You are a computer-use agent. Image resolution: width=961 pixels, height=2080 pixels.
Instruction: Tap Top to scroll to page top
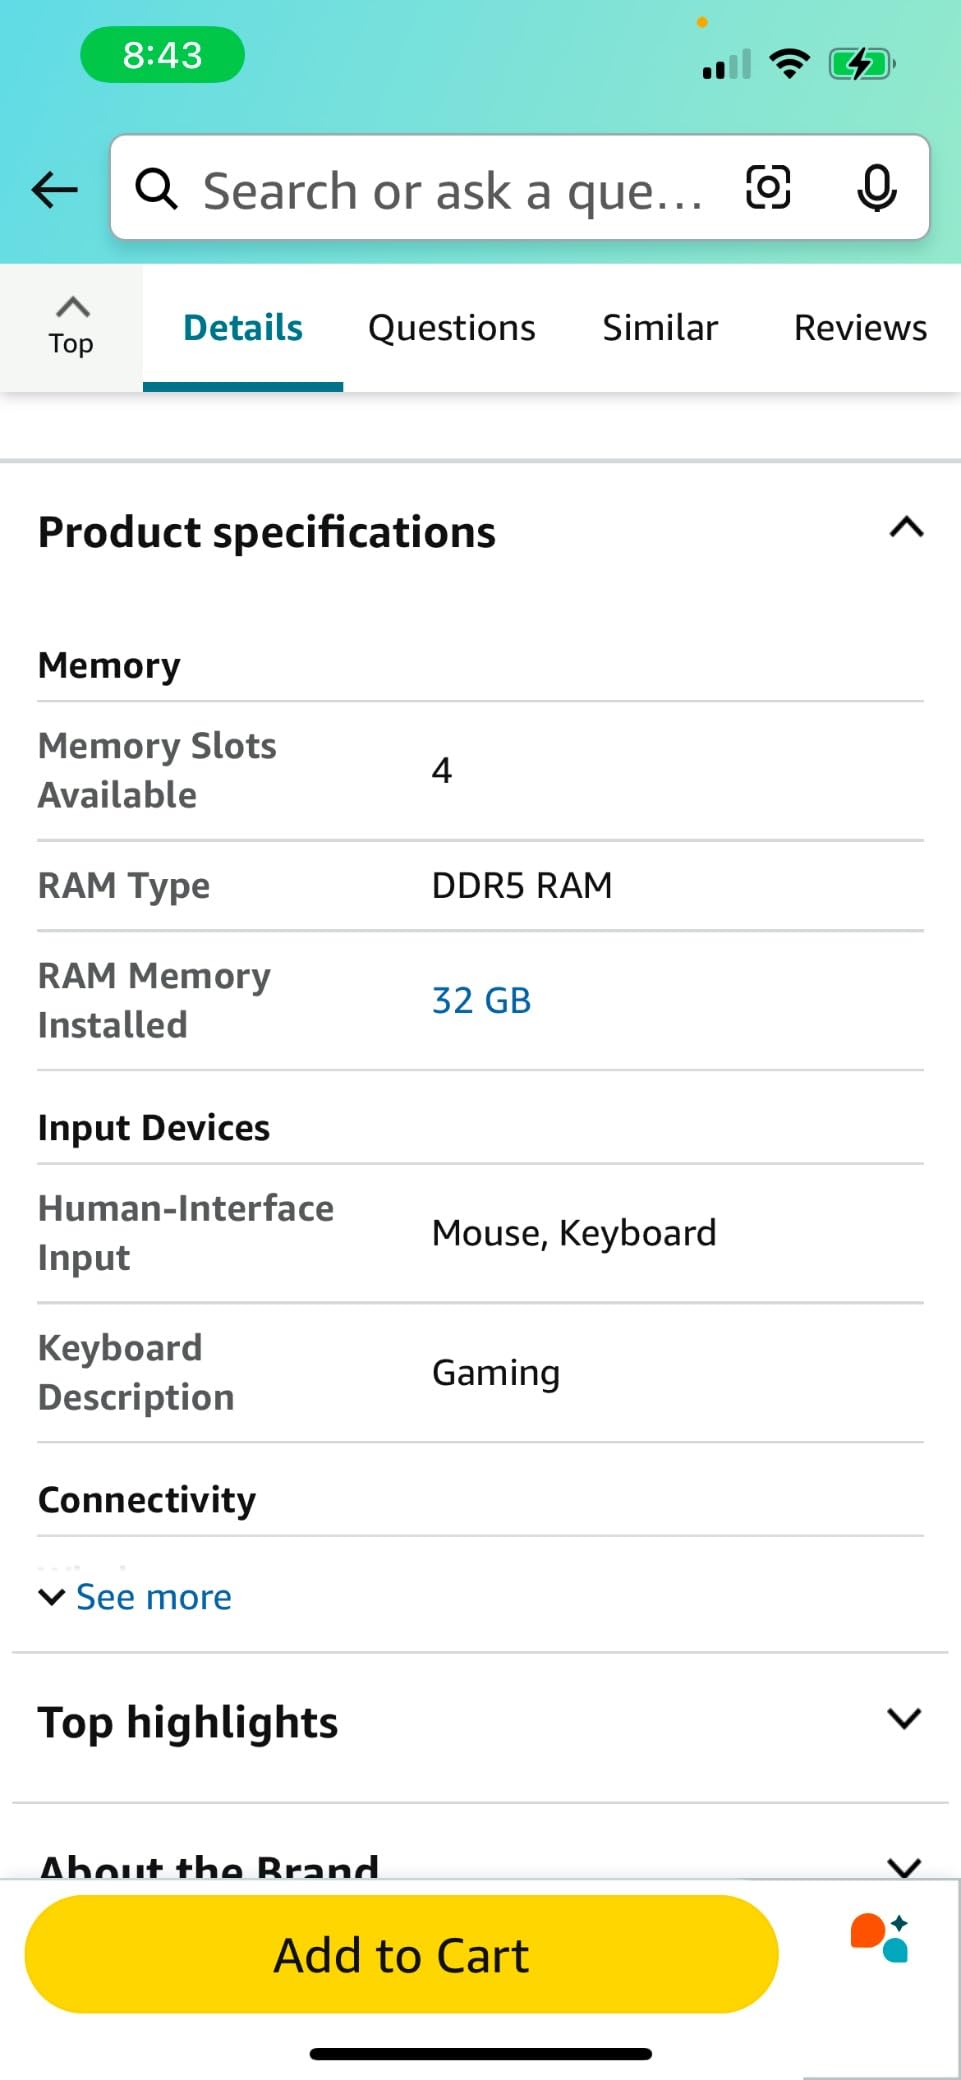coord(70,326)
